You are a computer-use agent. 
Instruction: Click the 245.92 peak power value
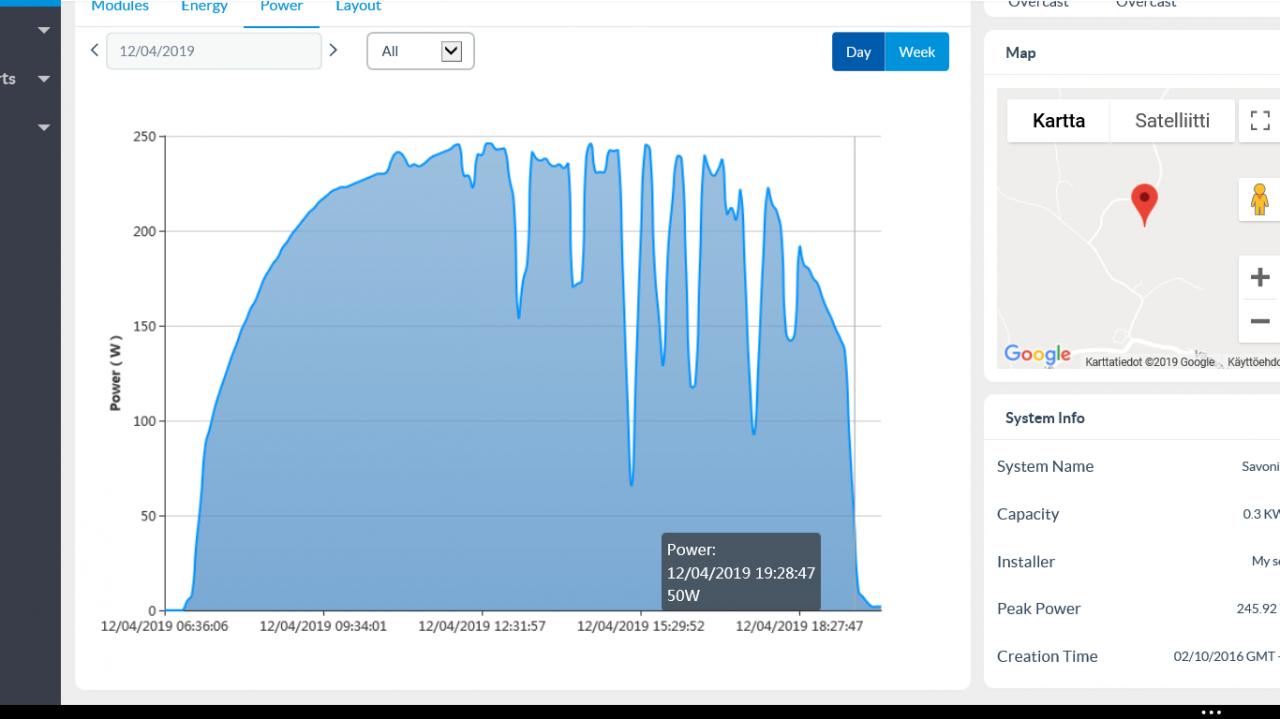1257,608
